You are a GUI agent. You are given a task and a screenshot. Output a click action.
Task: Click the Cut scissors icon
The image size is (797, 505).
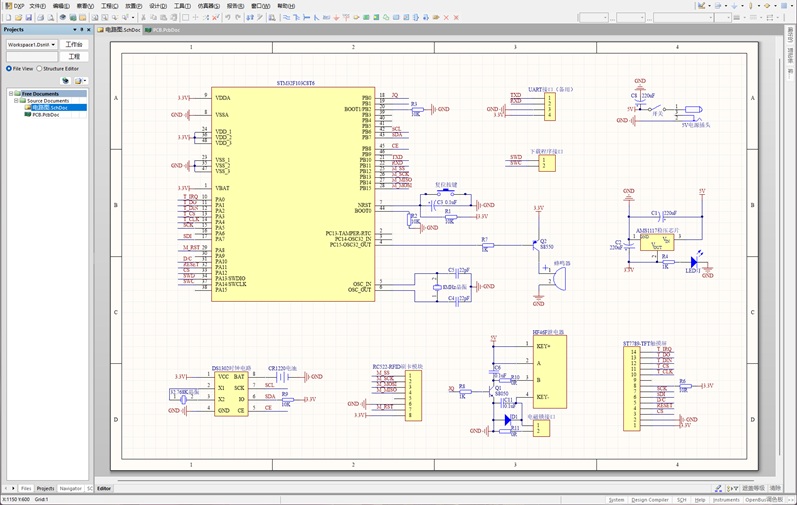click(x=143, y=17)
